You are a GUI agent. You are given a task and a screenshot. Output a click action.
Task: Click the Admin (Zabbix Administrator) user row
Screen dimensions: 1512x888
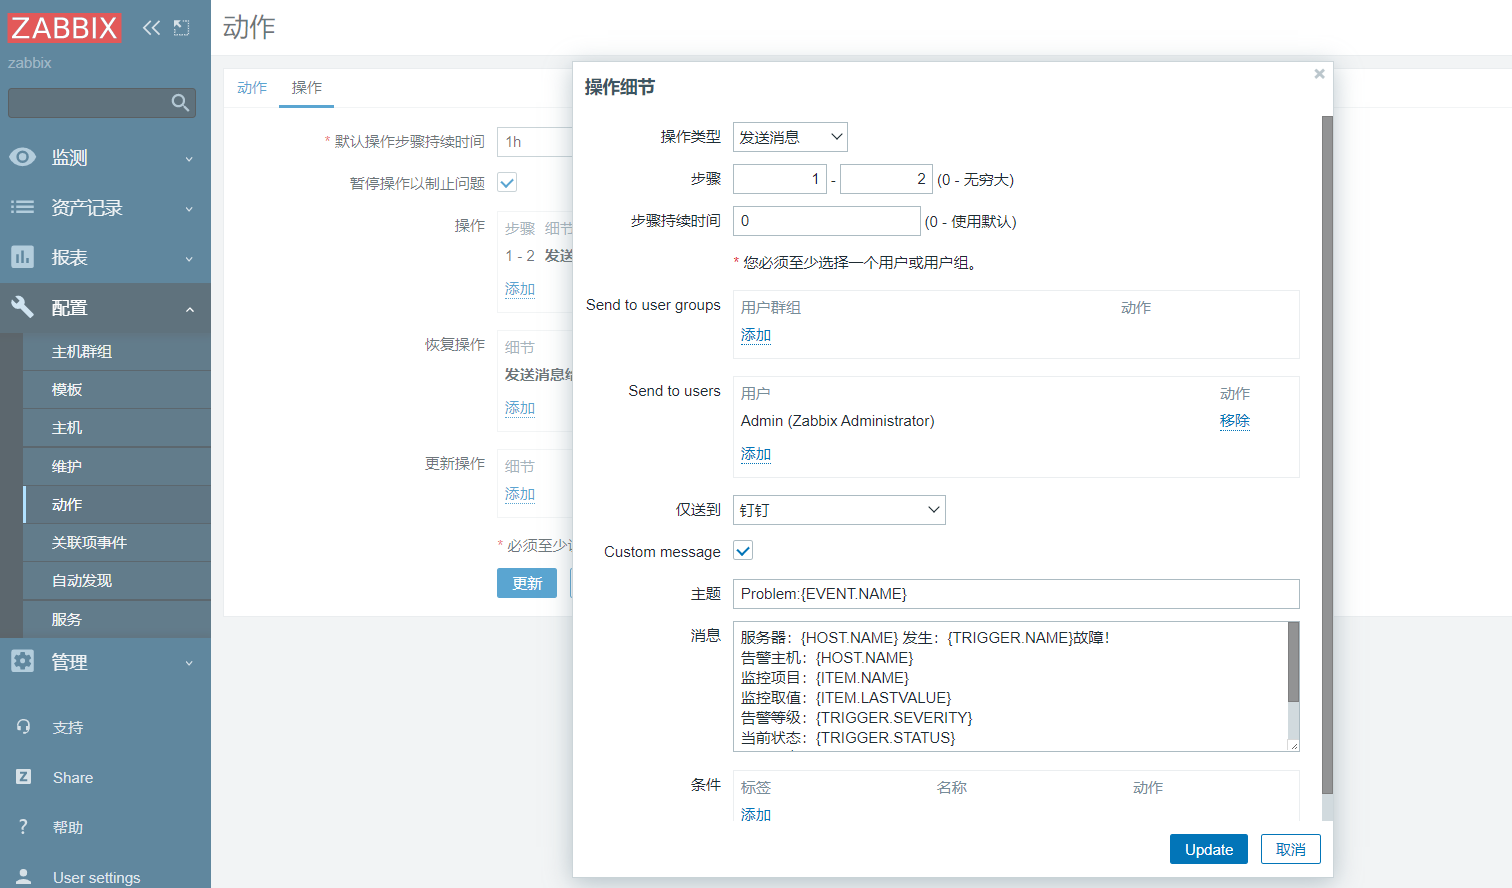click(x=838, y=421)
